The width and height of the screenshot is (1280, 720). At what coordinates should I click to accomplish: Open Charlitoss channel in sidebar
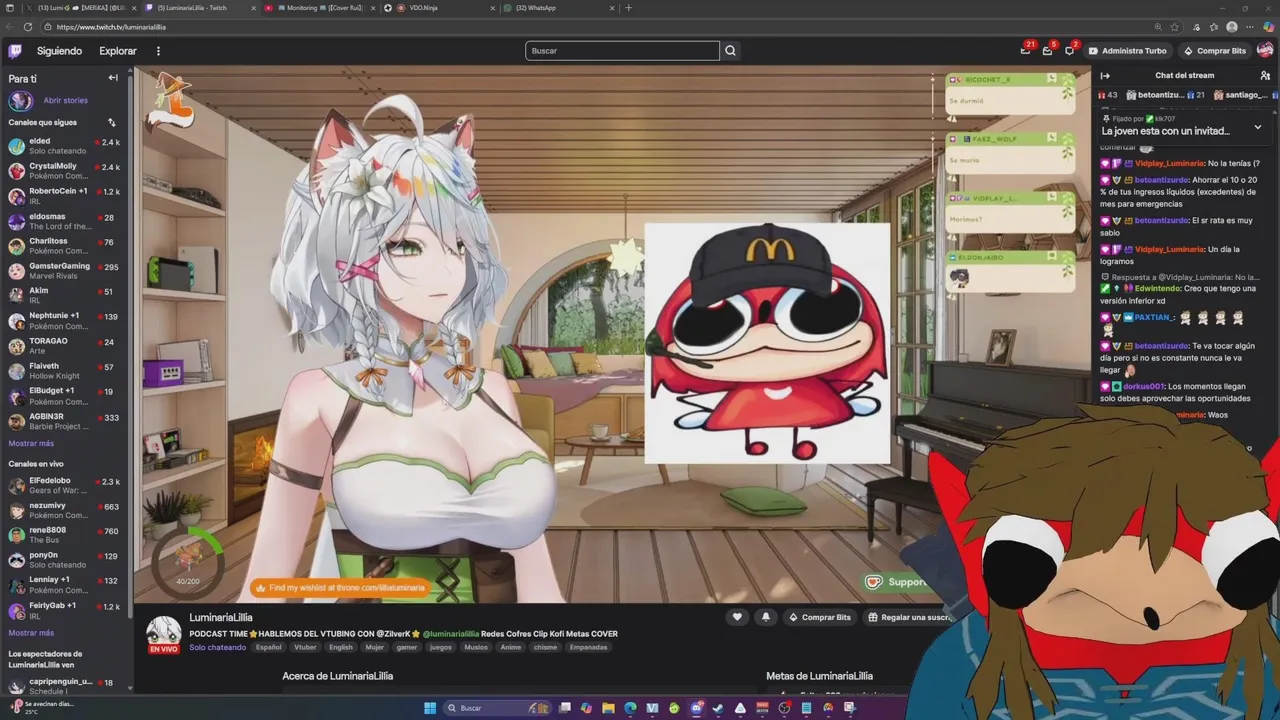coord(64,246)
